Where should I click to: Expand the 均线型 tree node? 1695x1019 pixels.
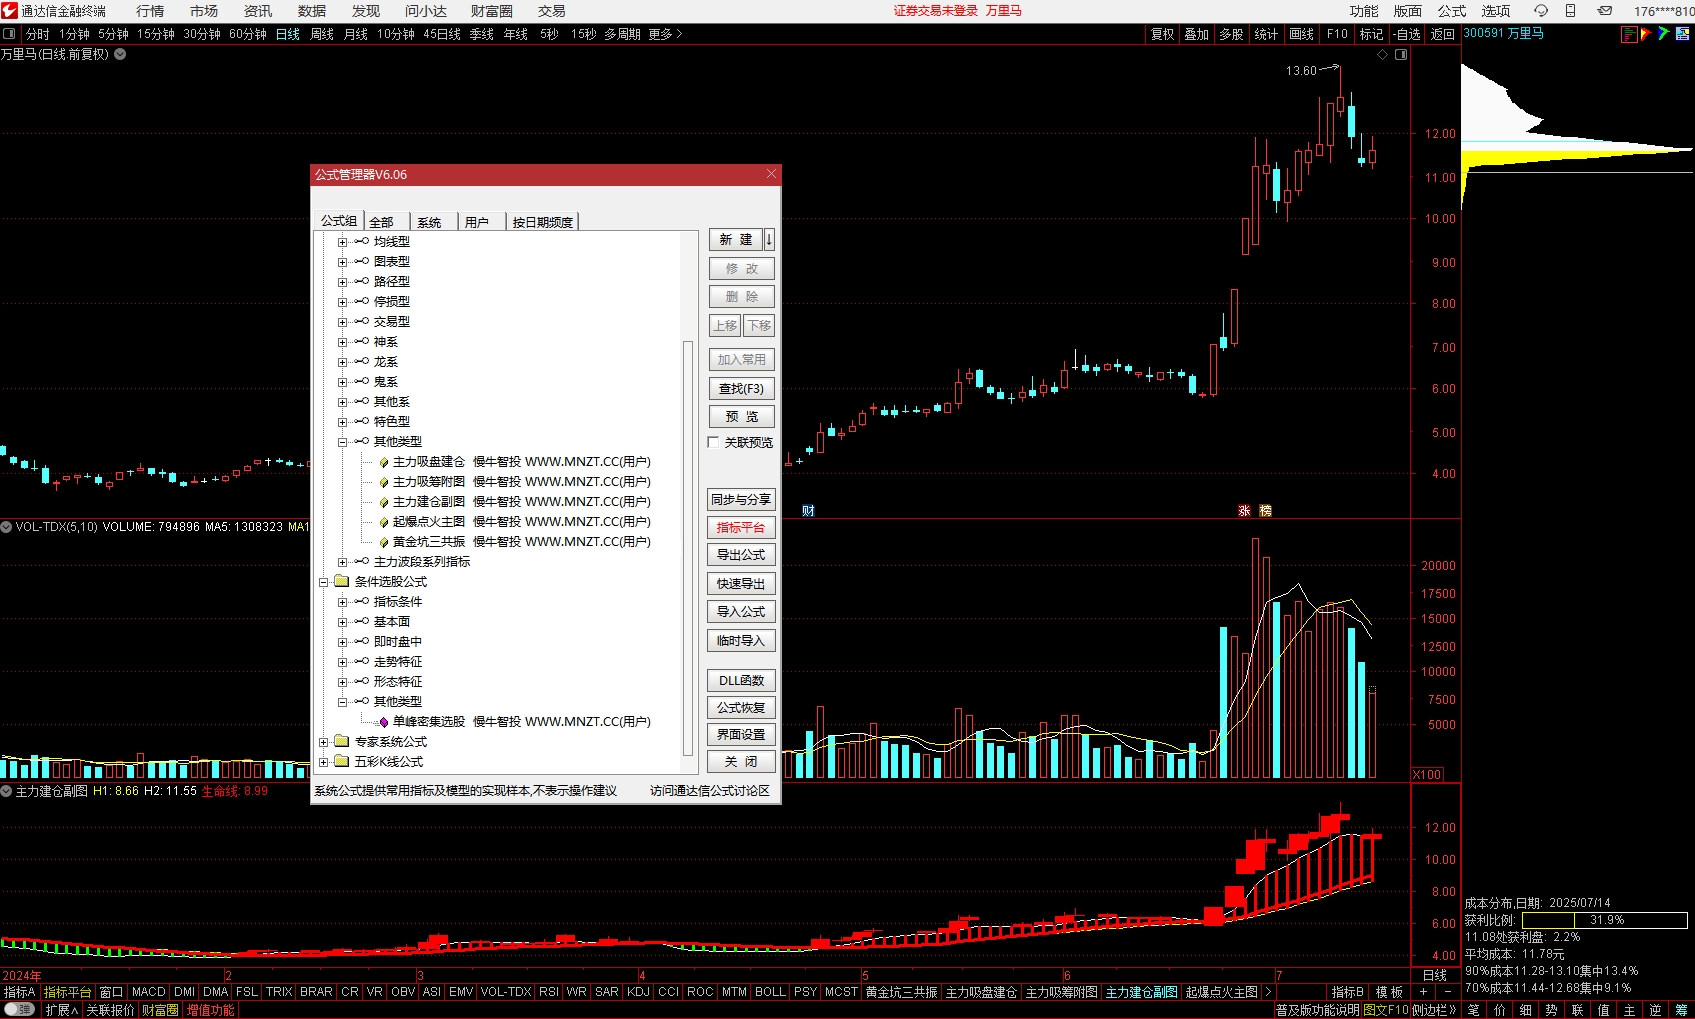pos(342,242)
